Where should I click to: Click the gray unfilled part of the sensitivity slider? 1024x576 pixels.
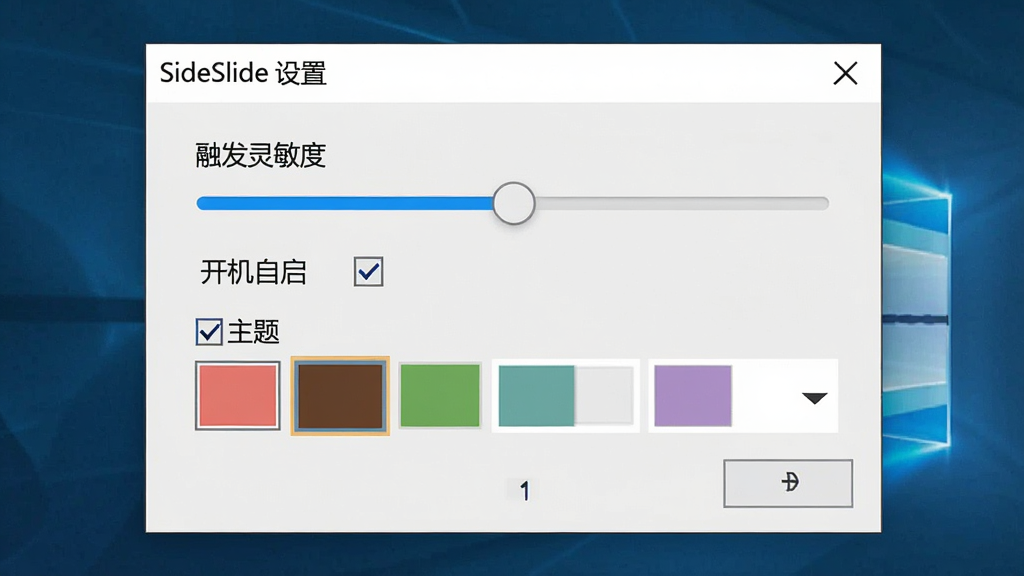pos(682,203)
